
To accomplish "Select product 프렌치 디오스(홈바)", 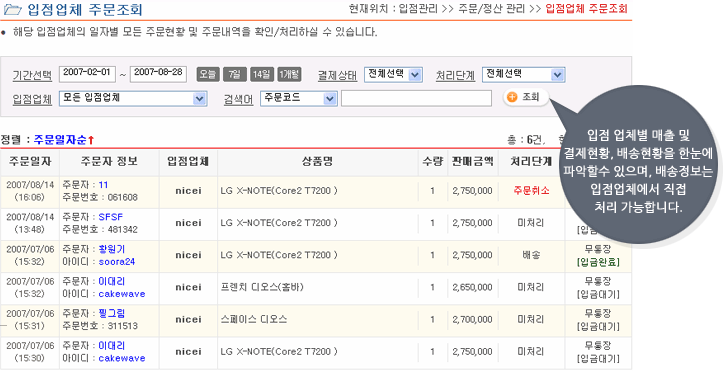I will (262, 287).
